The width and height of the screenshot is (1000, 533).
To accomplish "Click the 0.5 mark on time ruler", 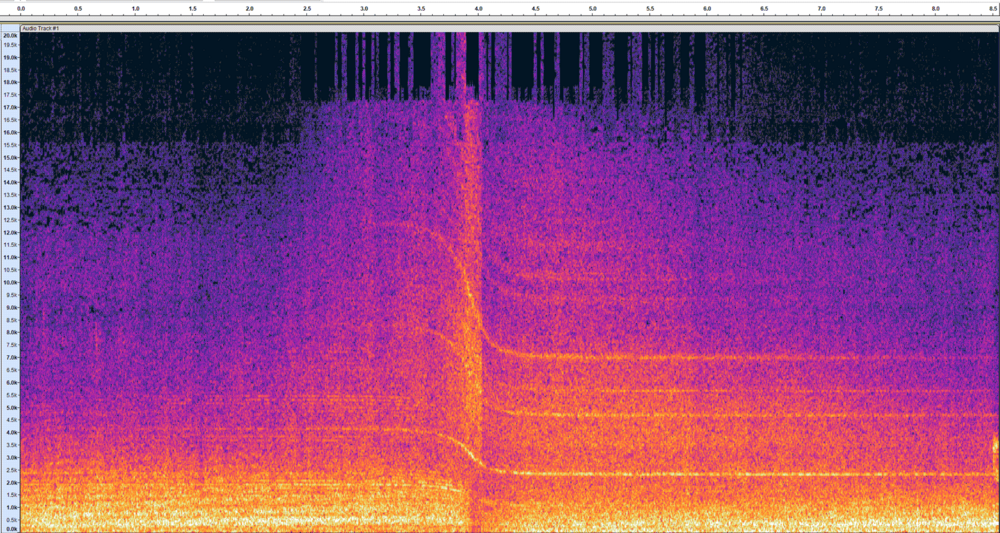I will pyautogui.click(x=78, y=9).
